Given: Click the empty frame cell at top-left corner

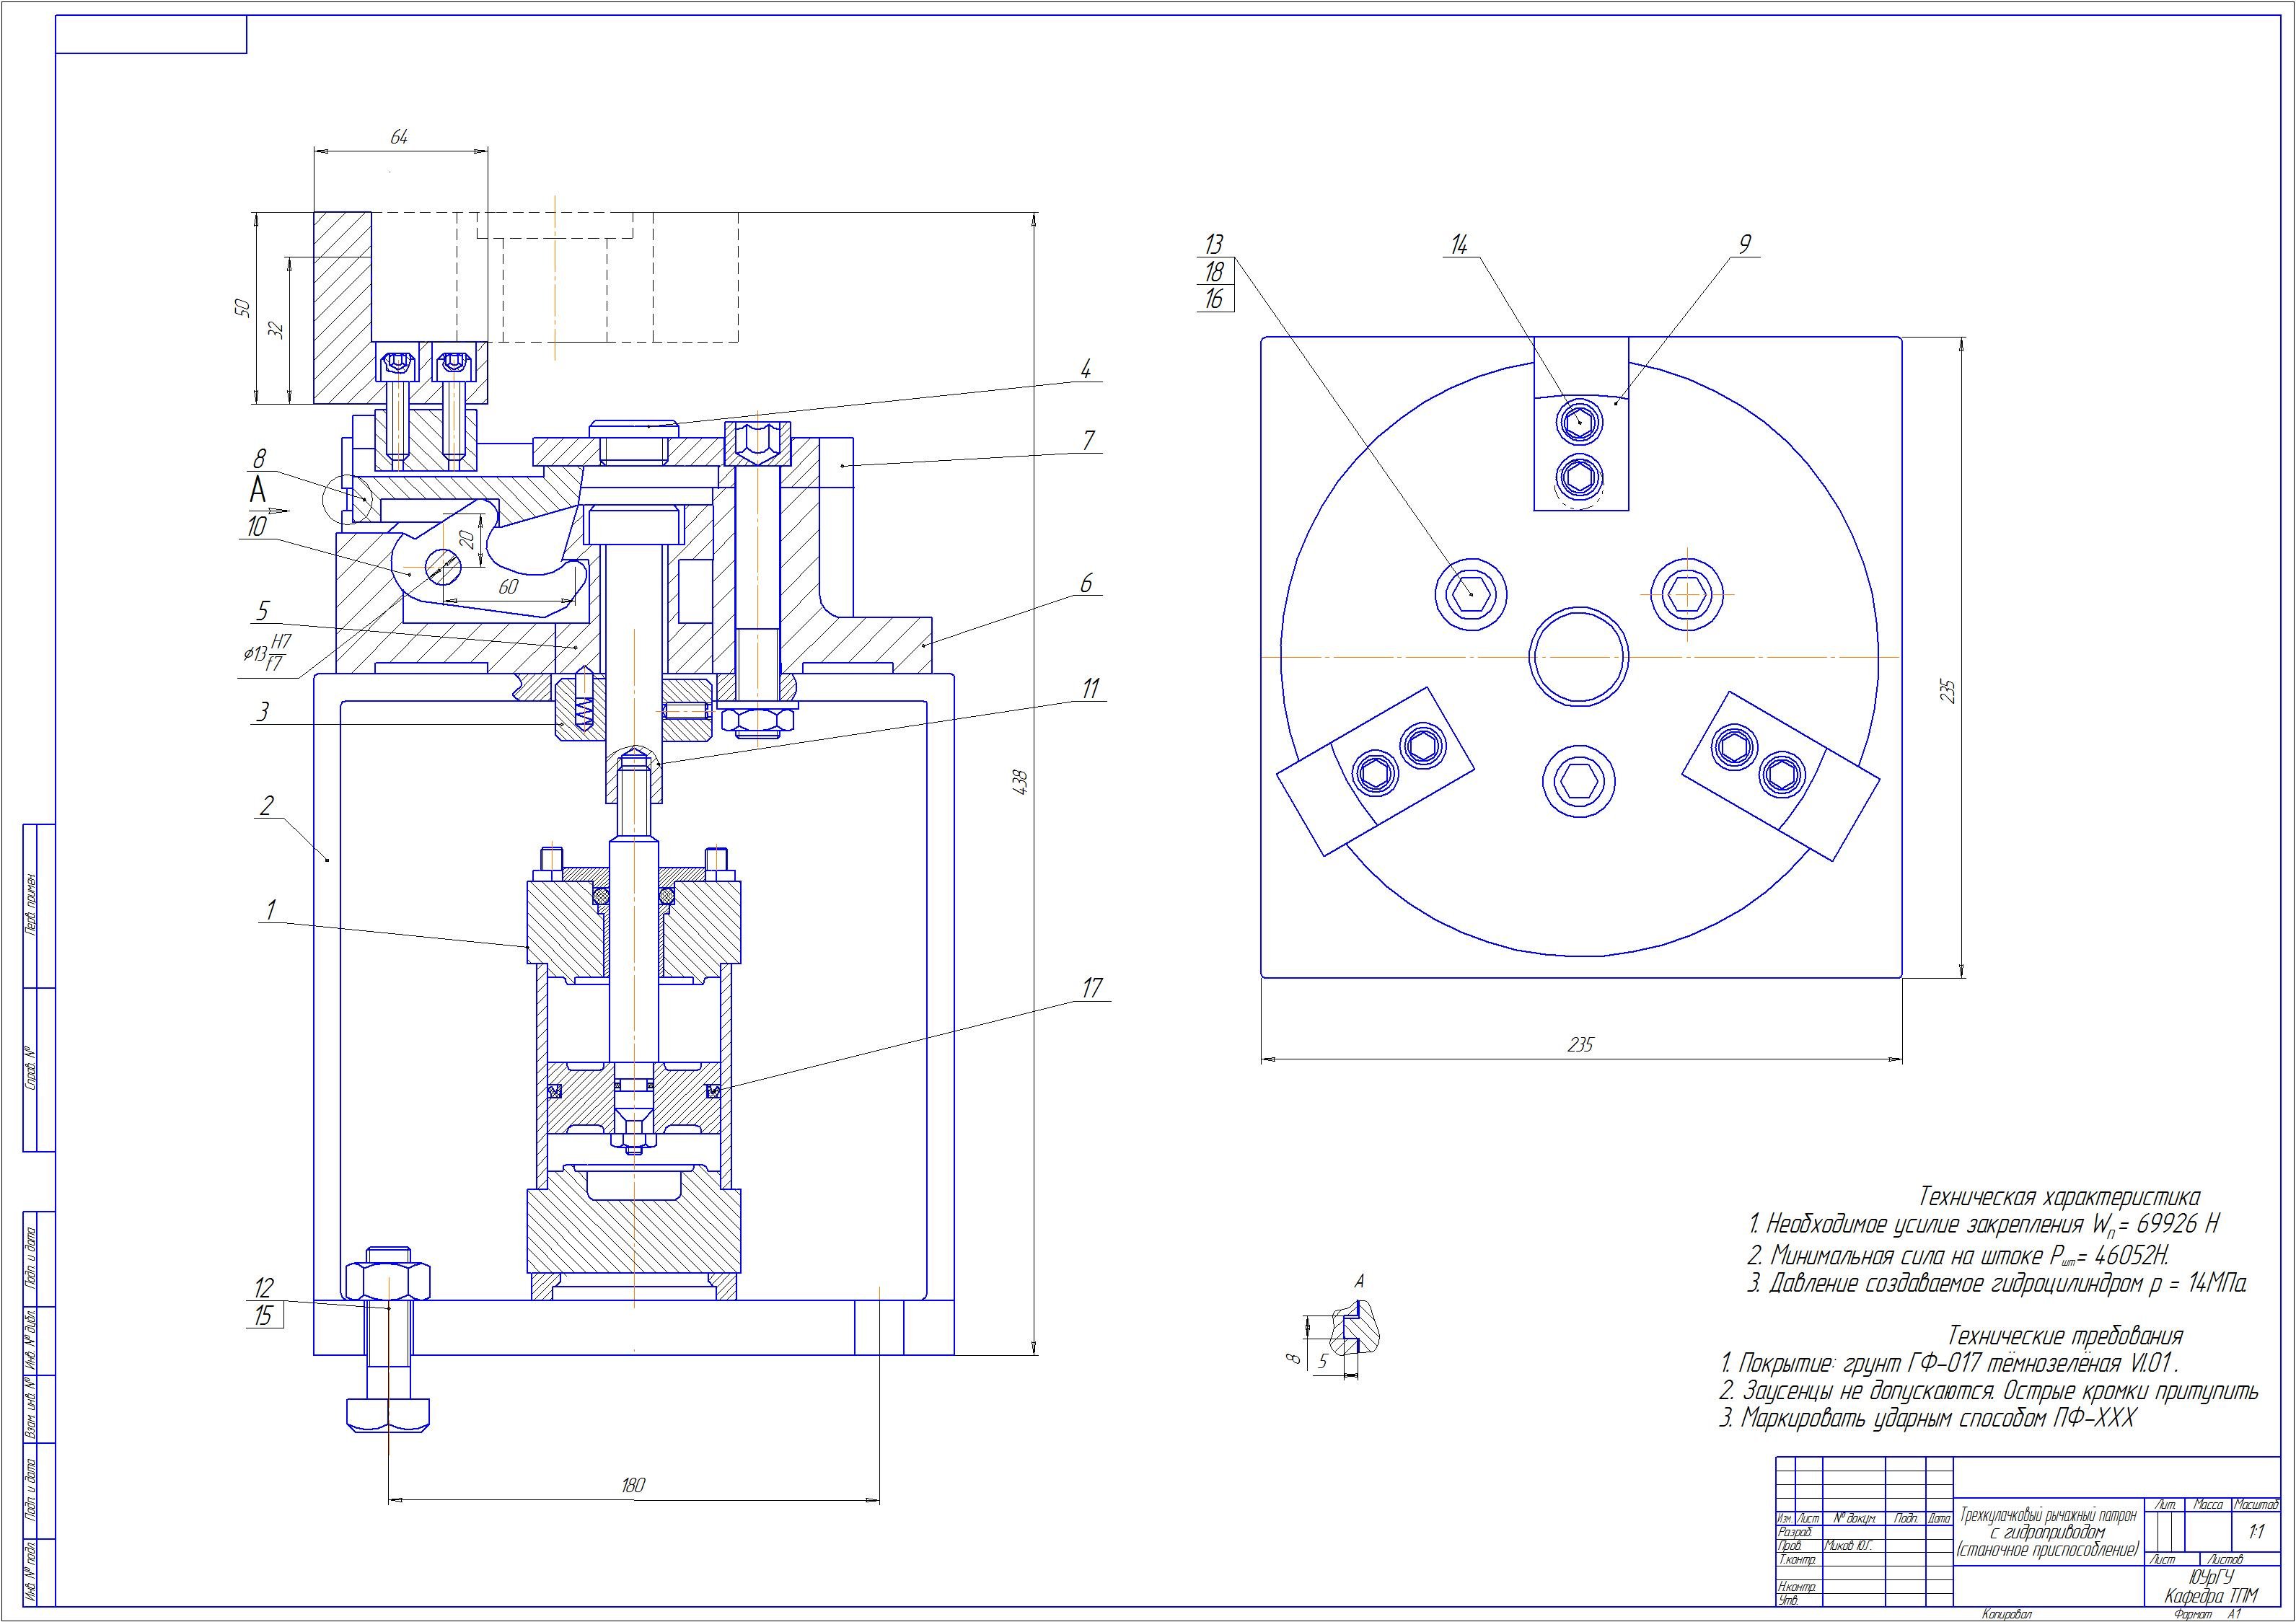Looking at the screenshot, I should point(151,35).
